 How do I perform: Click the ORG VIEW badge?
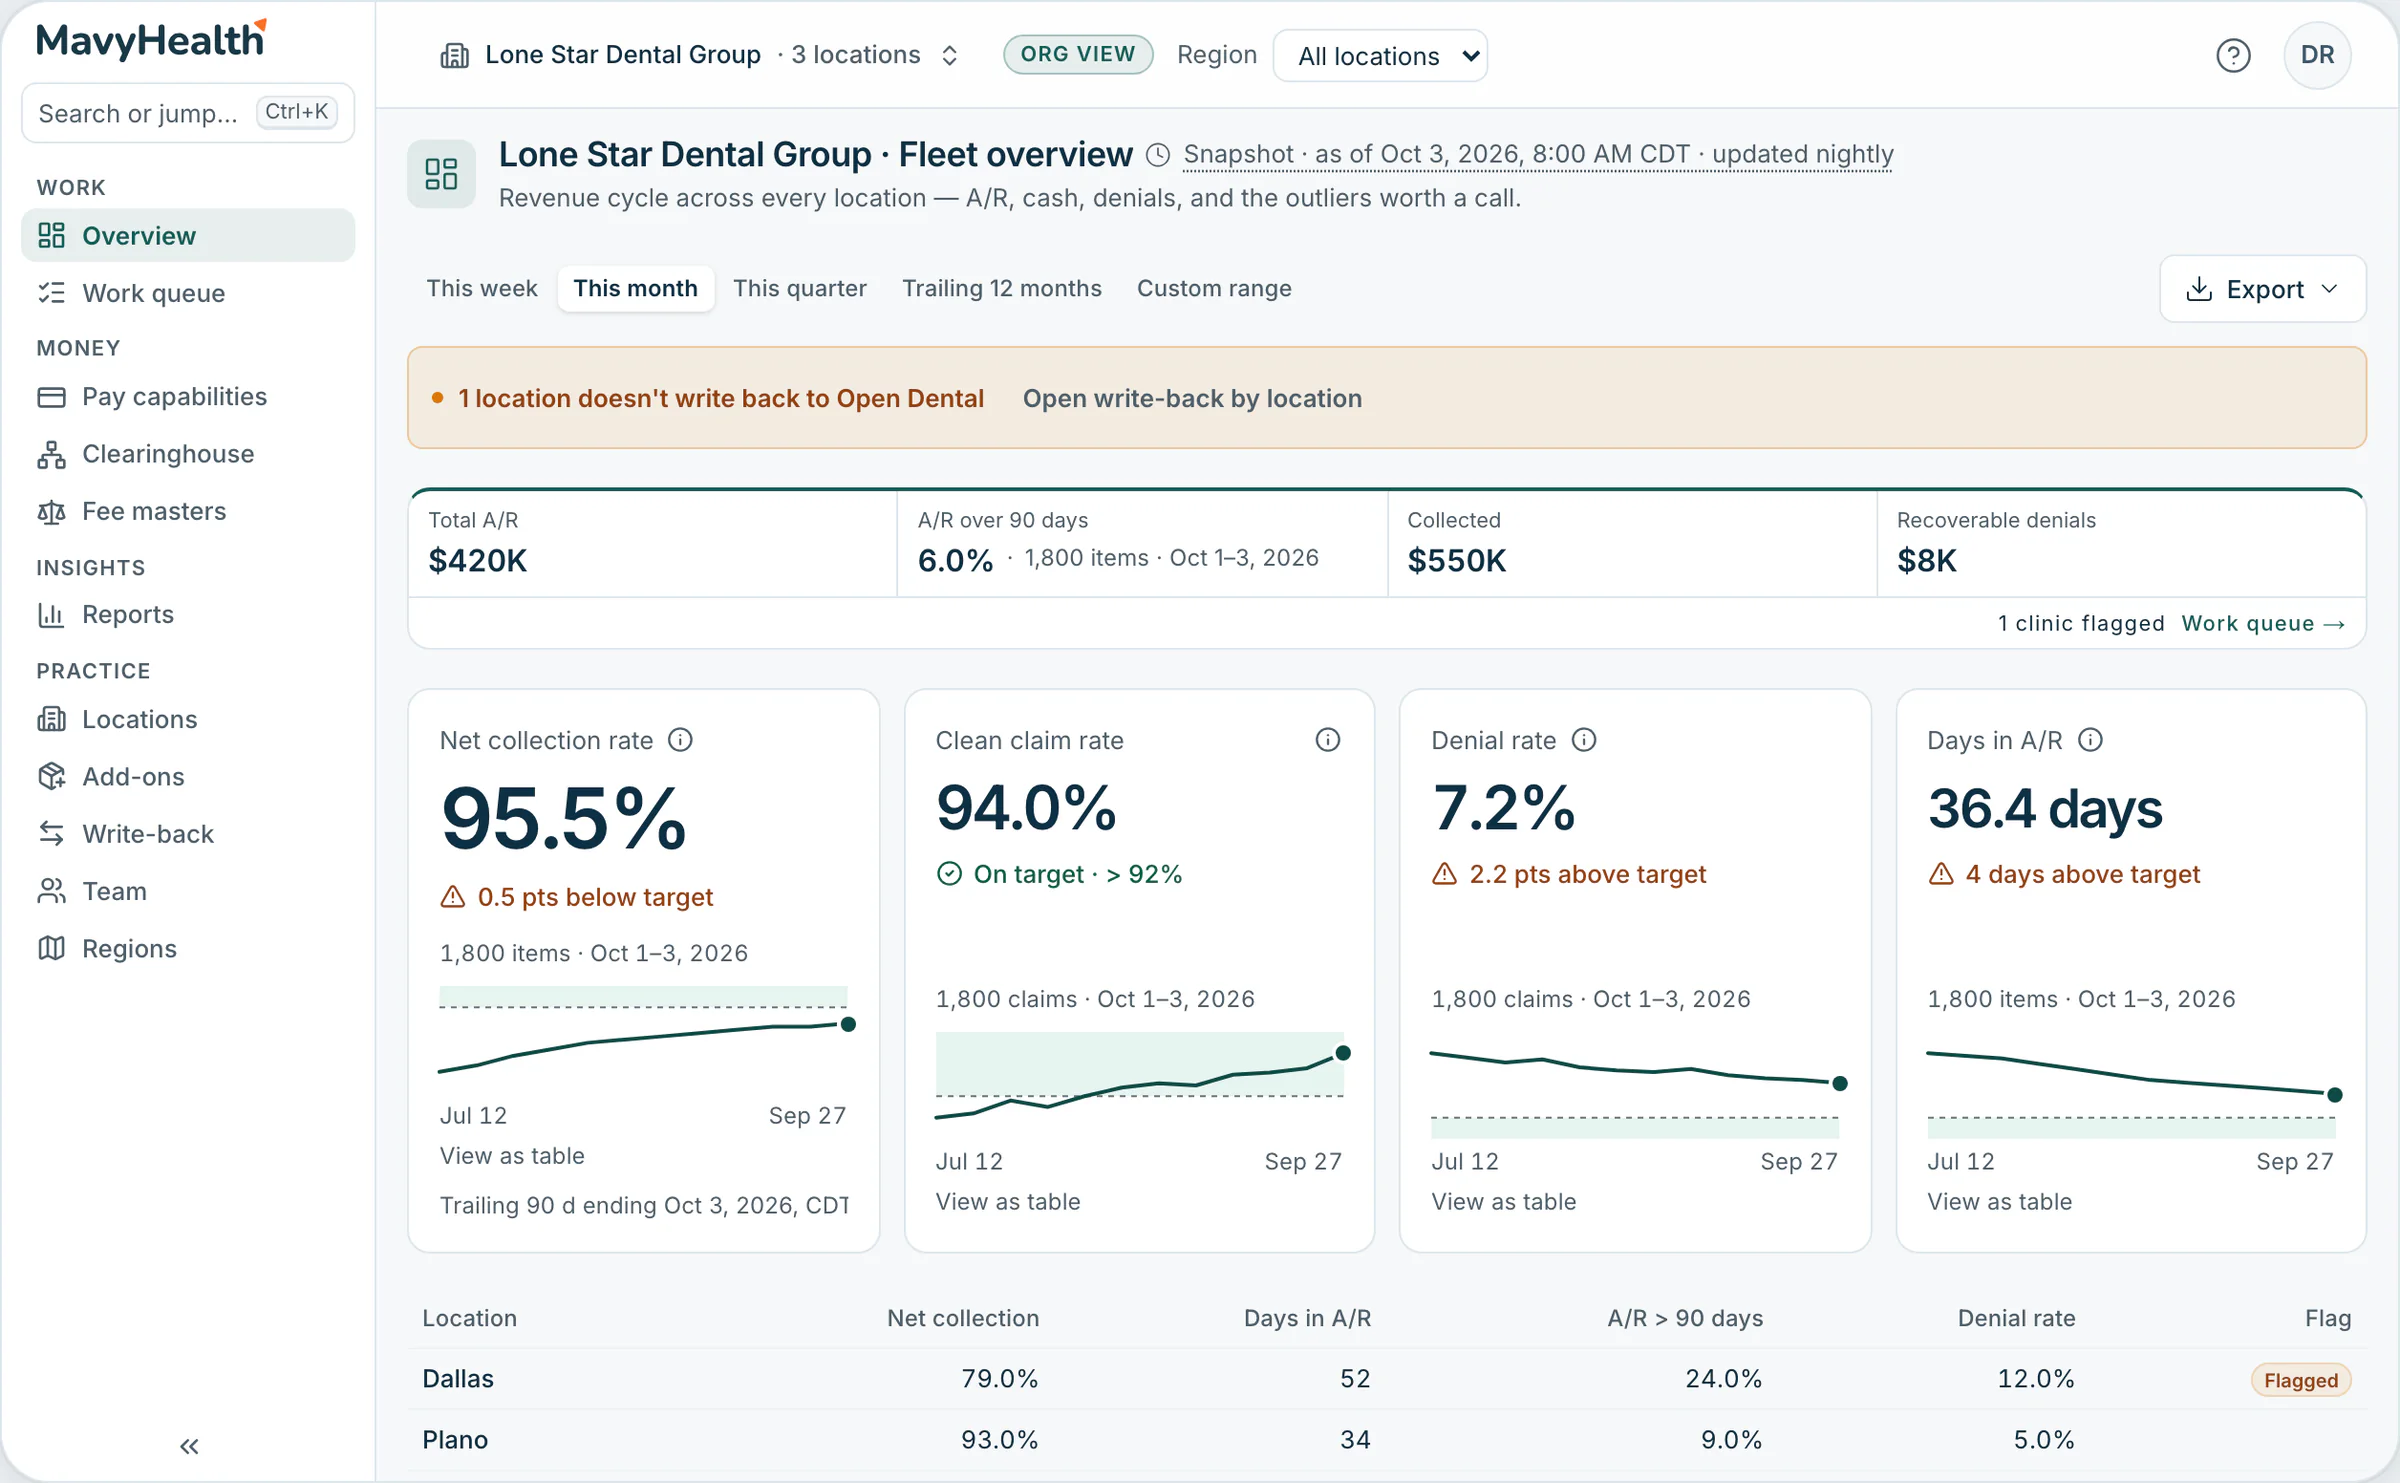tap(1077, 54)
